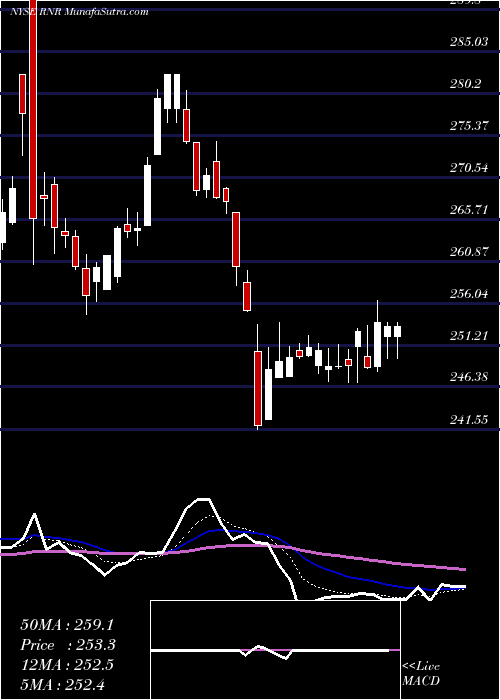This screenshot has height=700, width=500.
Task: Click the <<Live MACD label
Action: coord(421,674)
